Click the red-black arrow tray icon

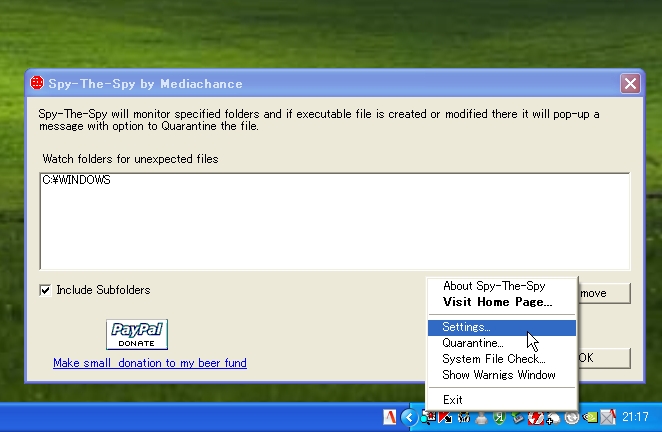point(445,418)
